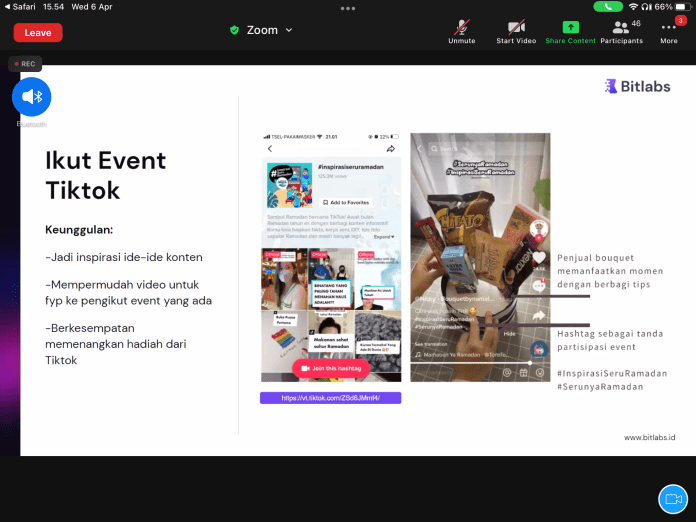Screen dimensions: 696x522
Task: Click the 'Keunggulan:' subheading
Action: (79, 230)
